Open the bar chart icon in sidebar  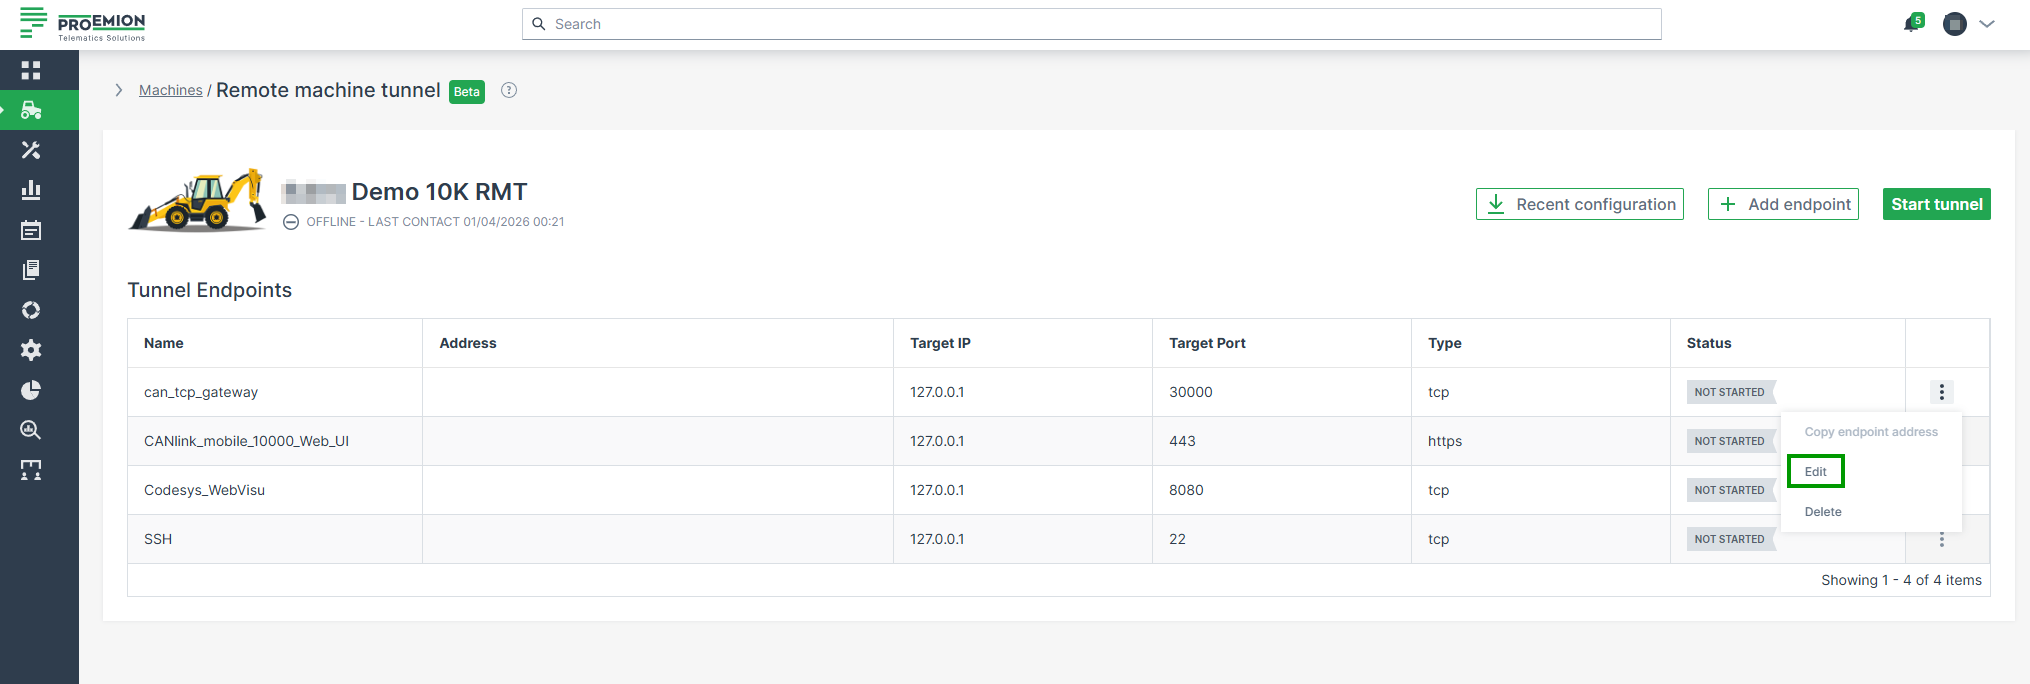tap(31, 190)
